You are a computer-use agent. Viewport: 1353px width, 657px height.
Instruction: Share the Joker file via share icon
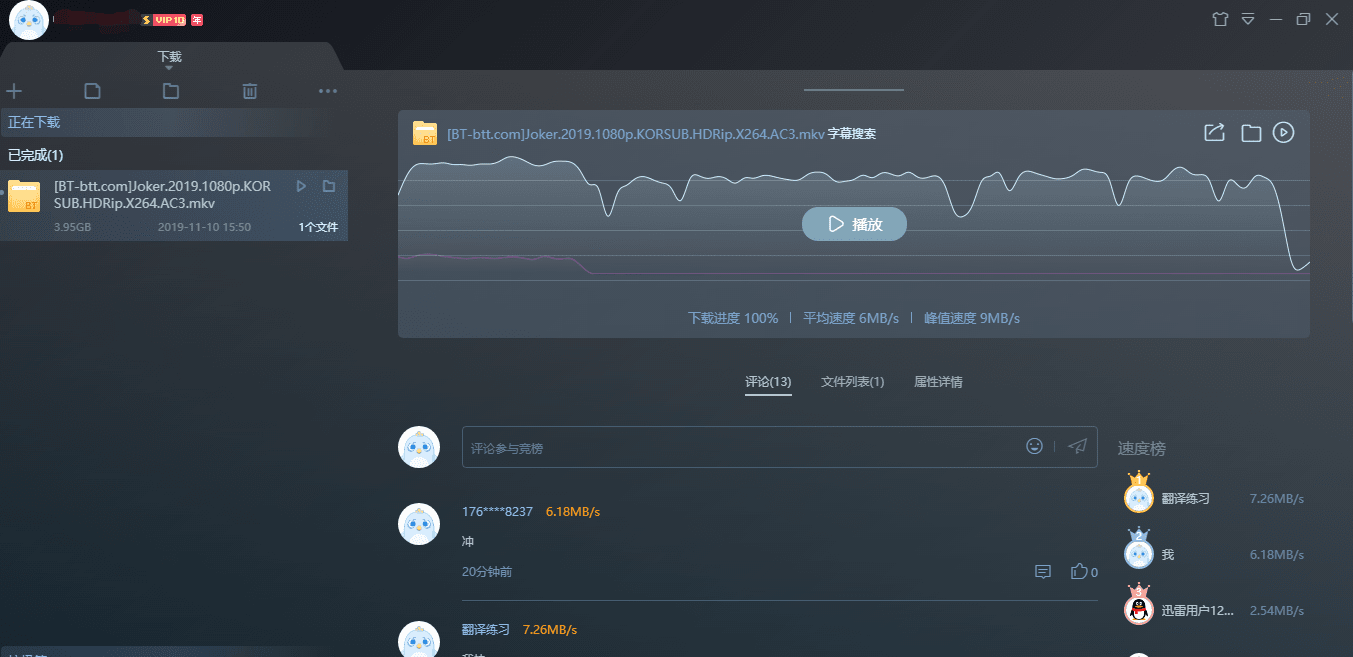click(x=1213, y=131)
